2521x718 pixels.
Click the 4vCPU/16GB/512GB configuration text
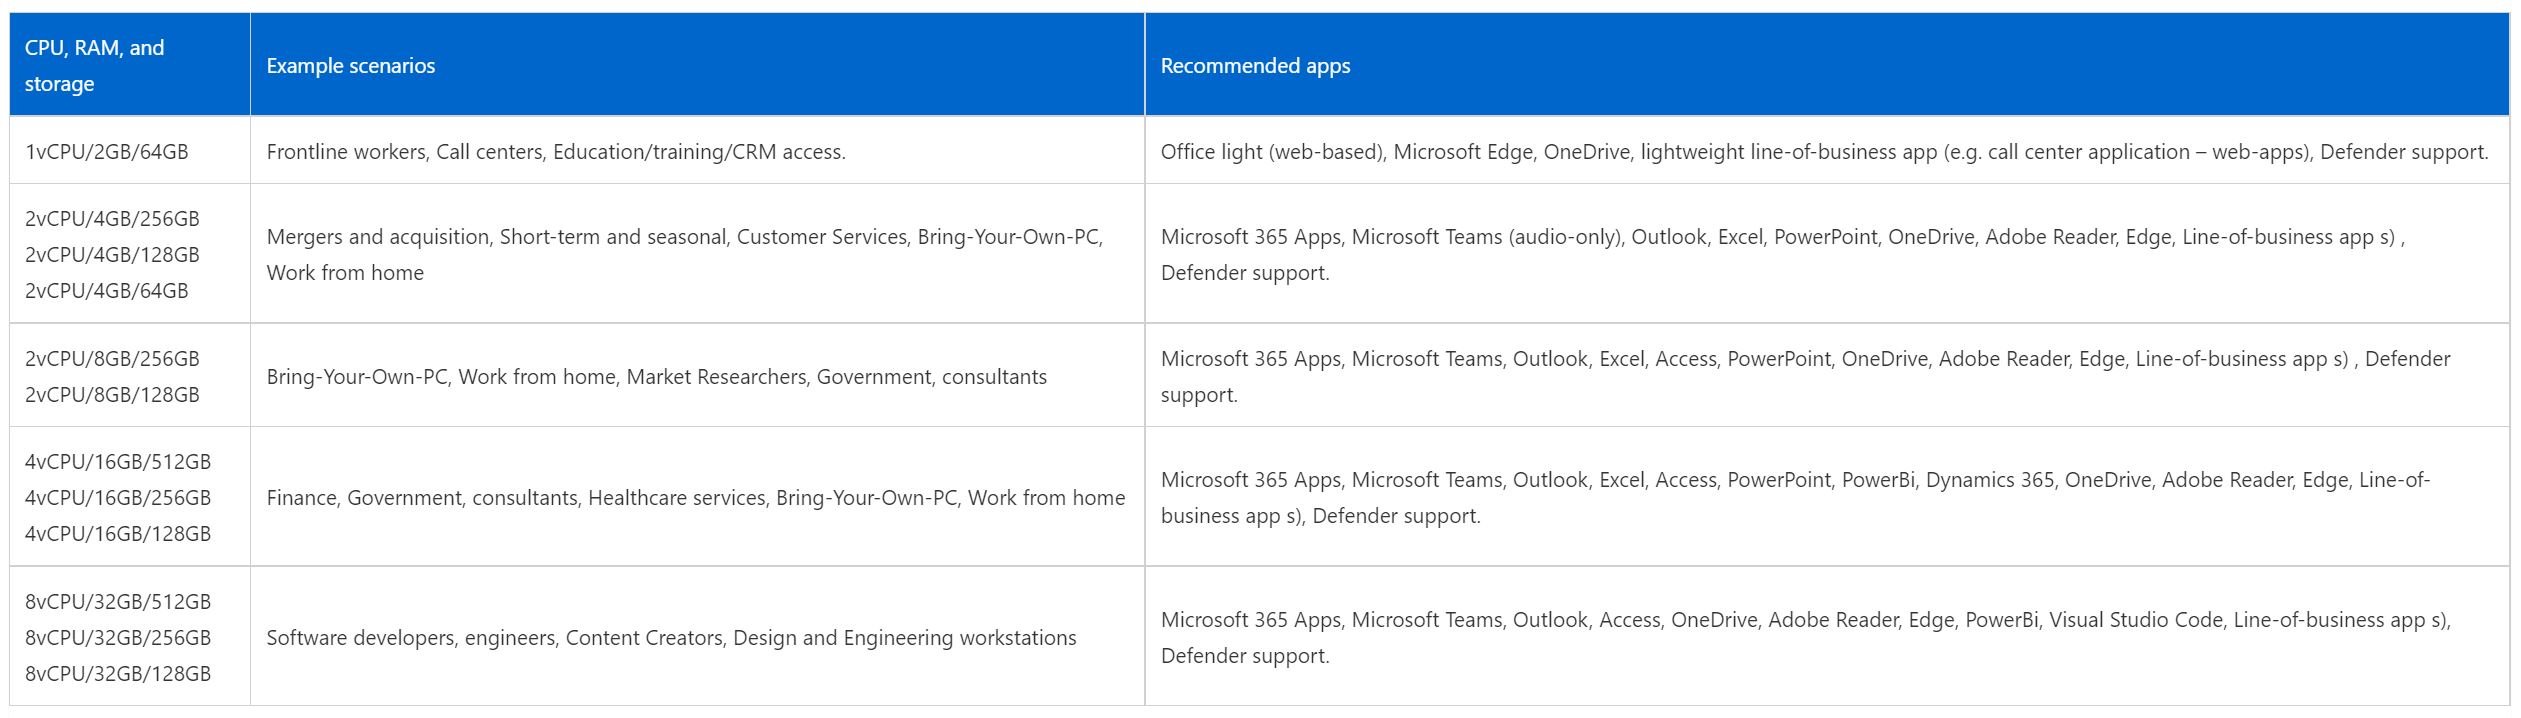[x=118, y=461]
